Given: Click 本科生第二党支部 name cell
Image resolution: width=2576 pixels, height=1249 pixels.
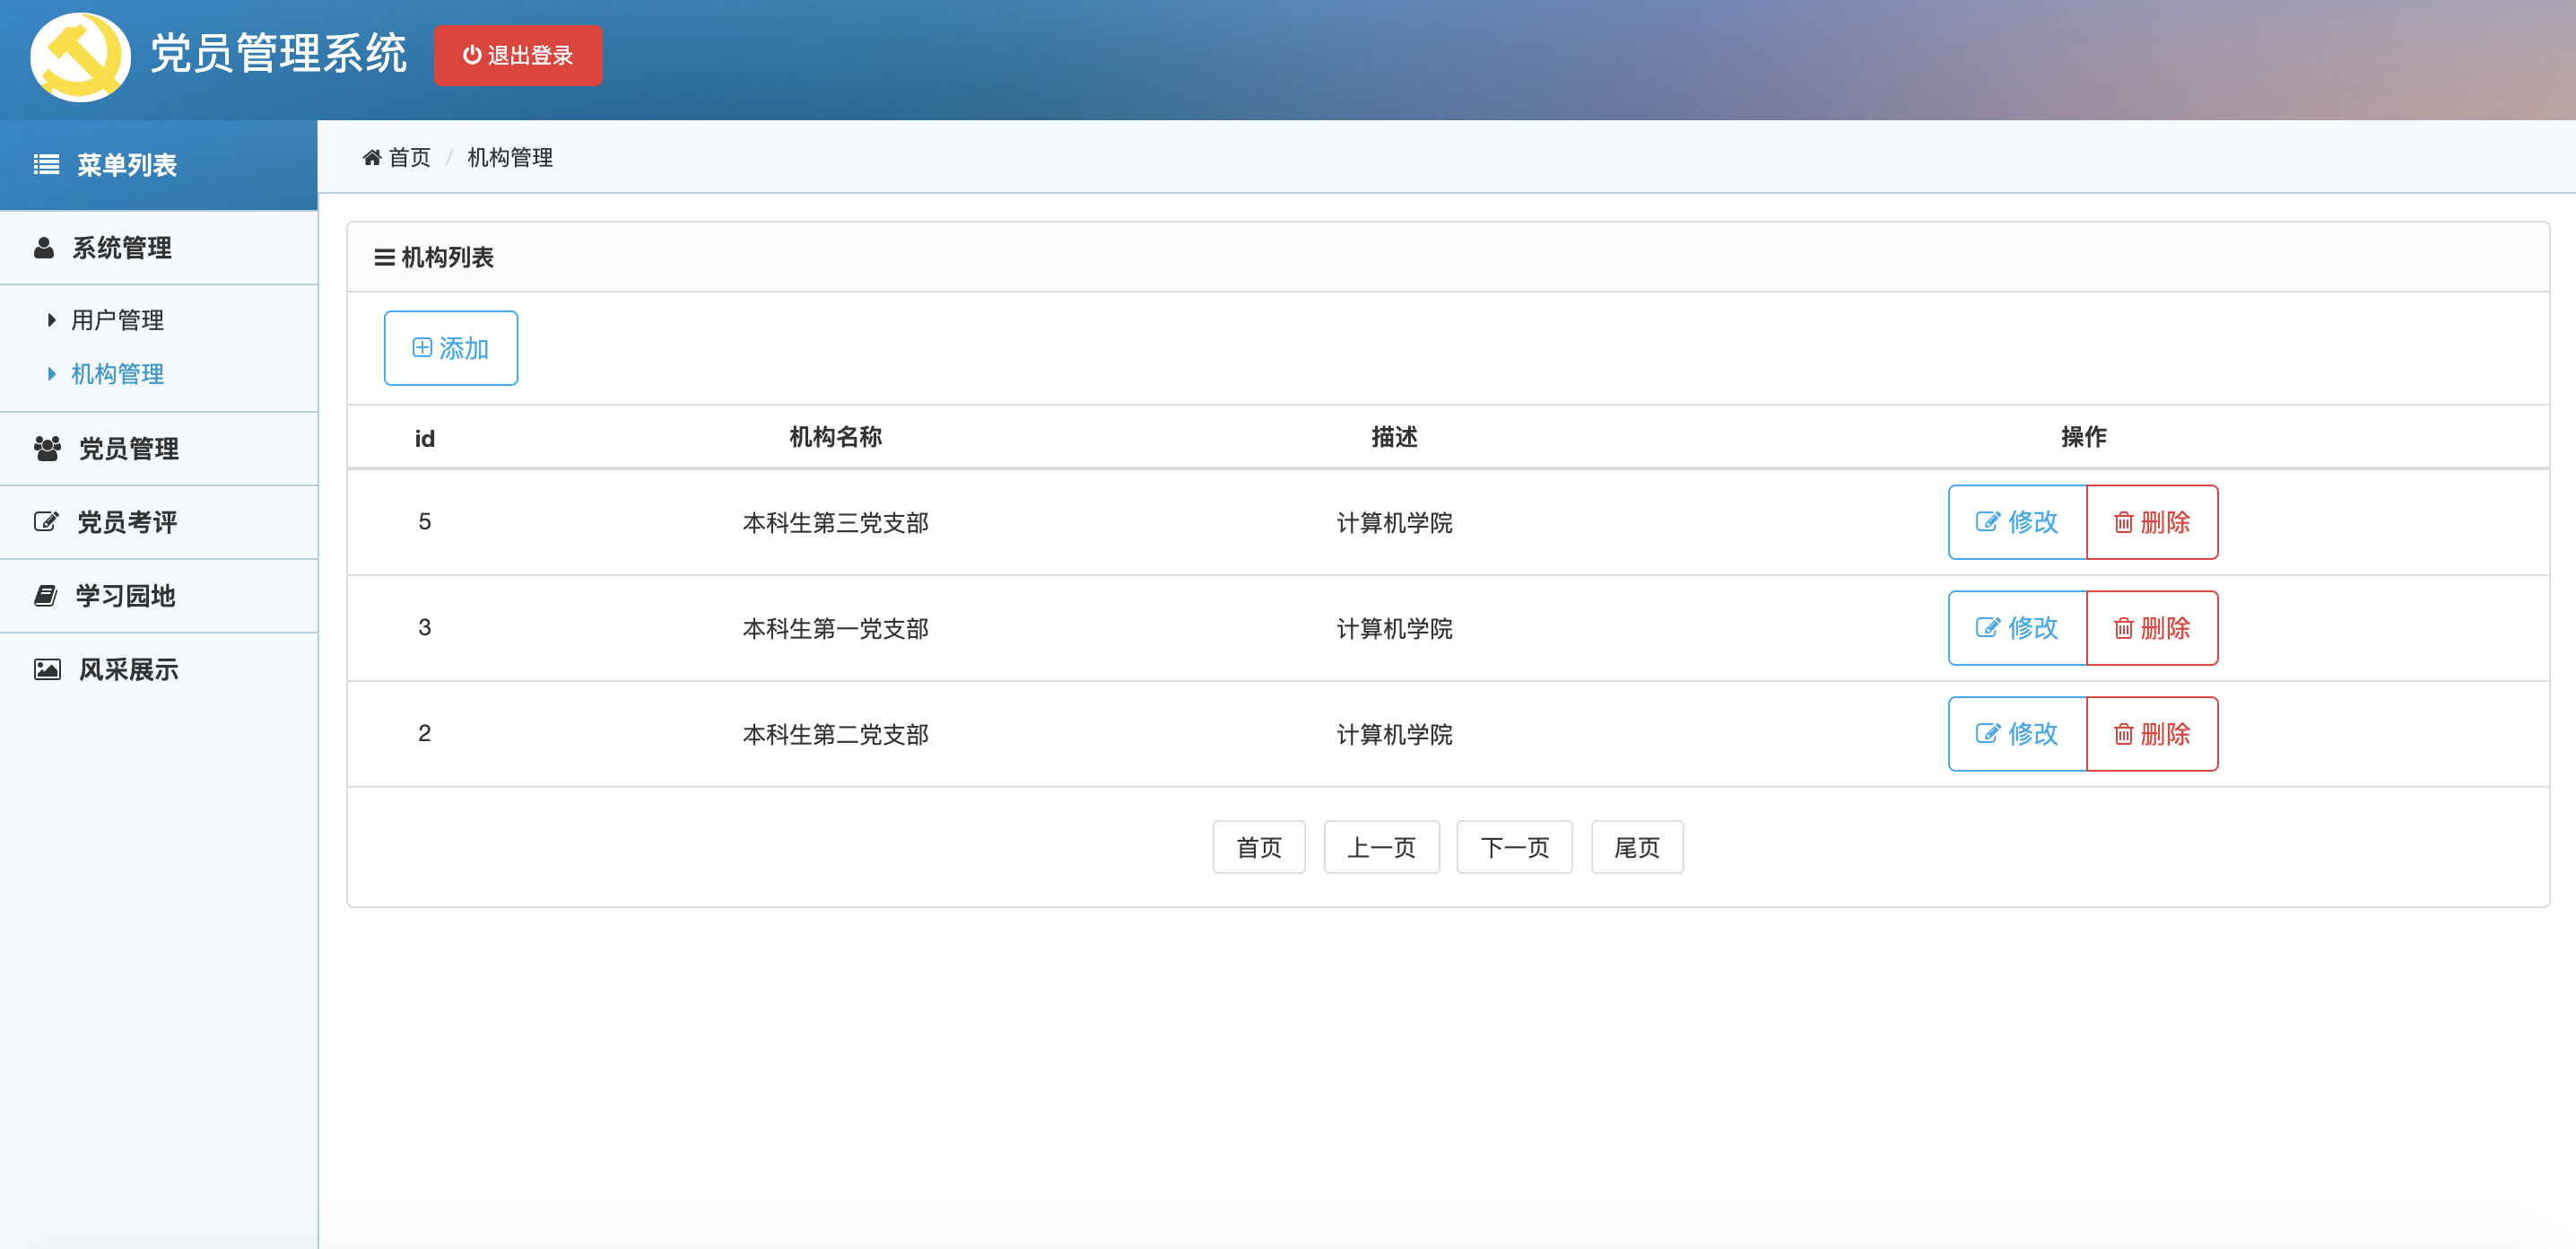Looking at the screenshot, I should pos(836,734).
